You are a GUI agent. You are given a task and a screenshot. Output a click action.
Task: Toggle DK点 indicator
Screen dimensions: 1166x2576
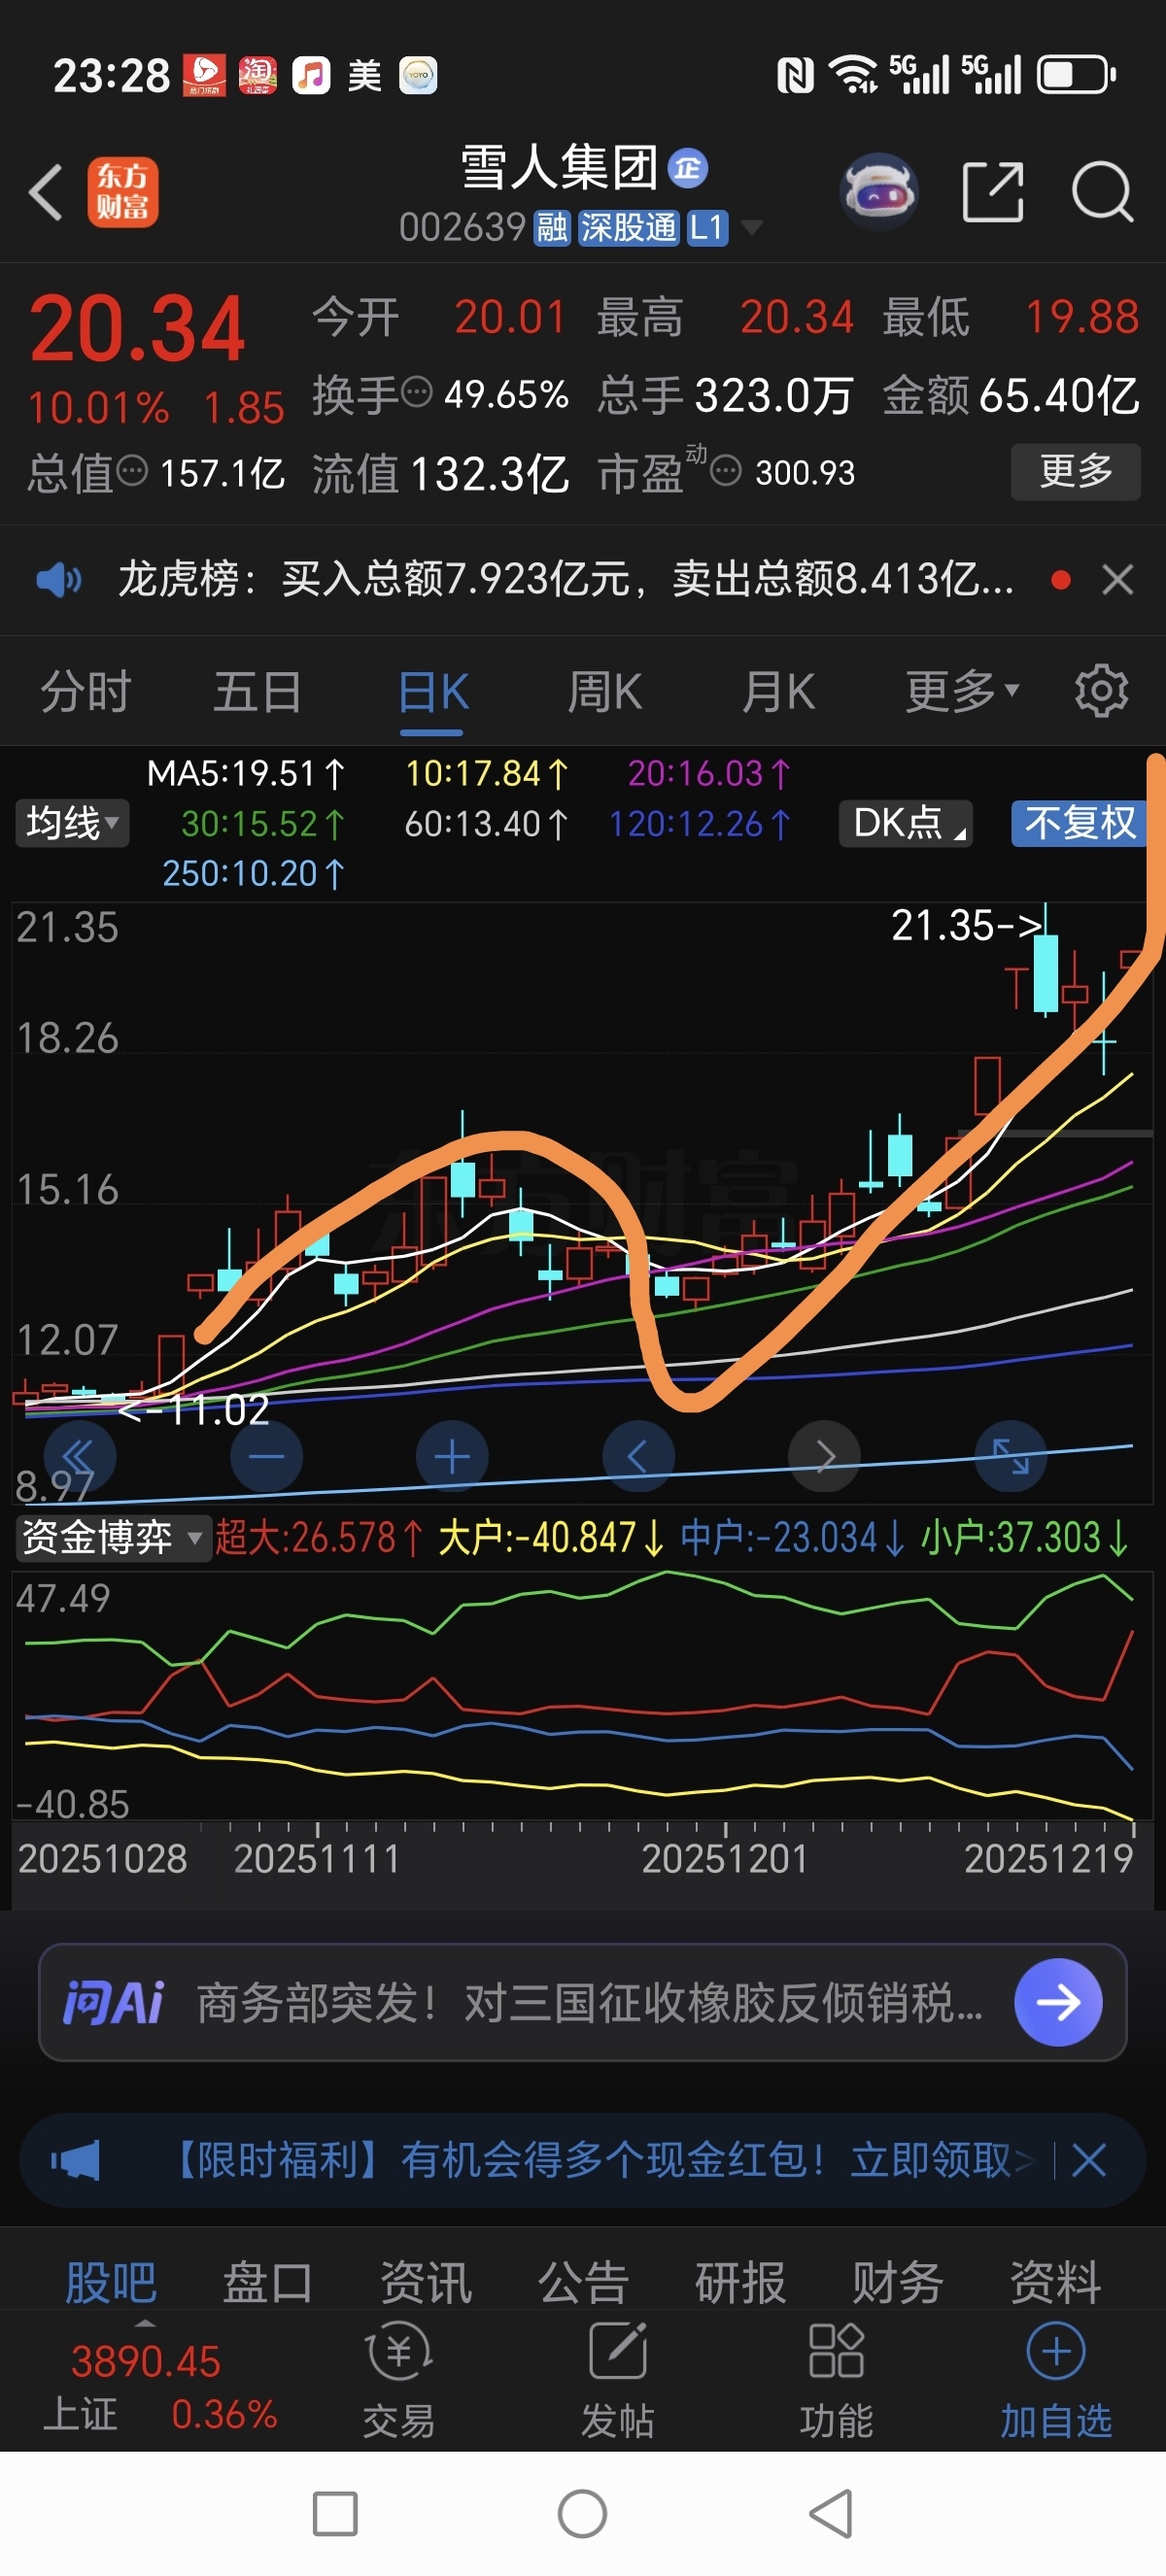(x=905, y=823)
